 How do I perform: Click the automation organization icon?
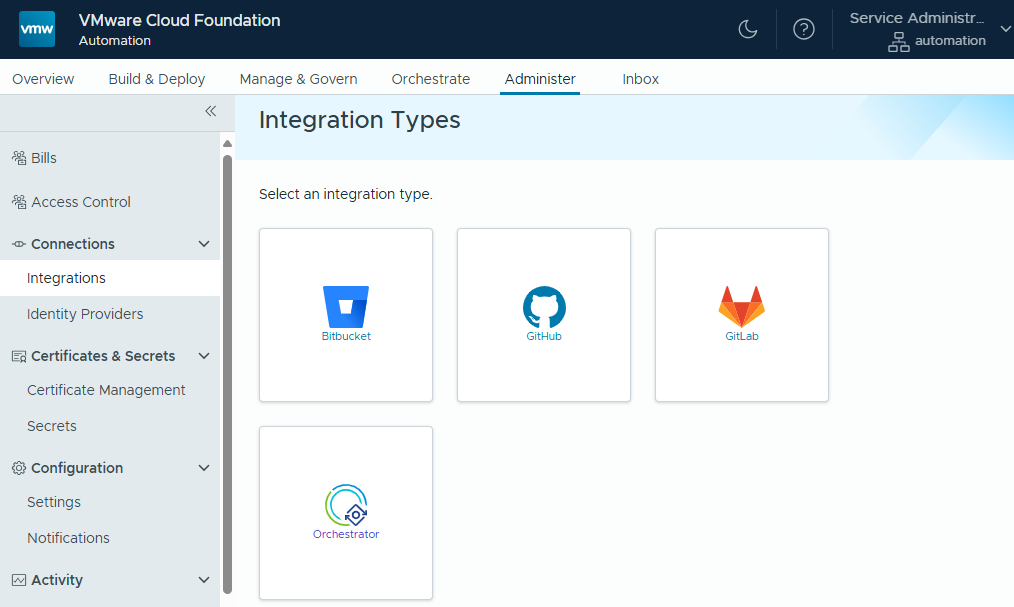coord(898,41)
